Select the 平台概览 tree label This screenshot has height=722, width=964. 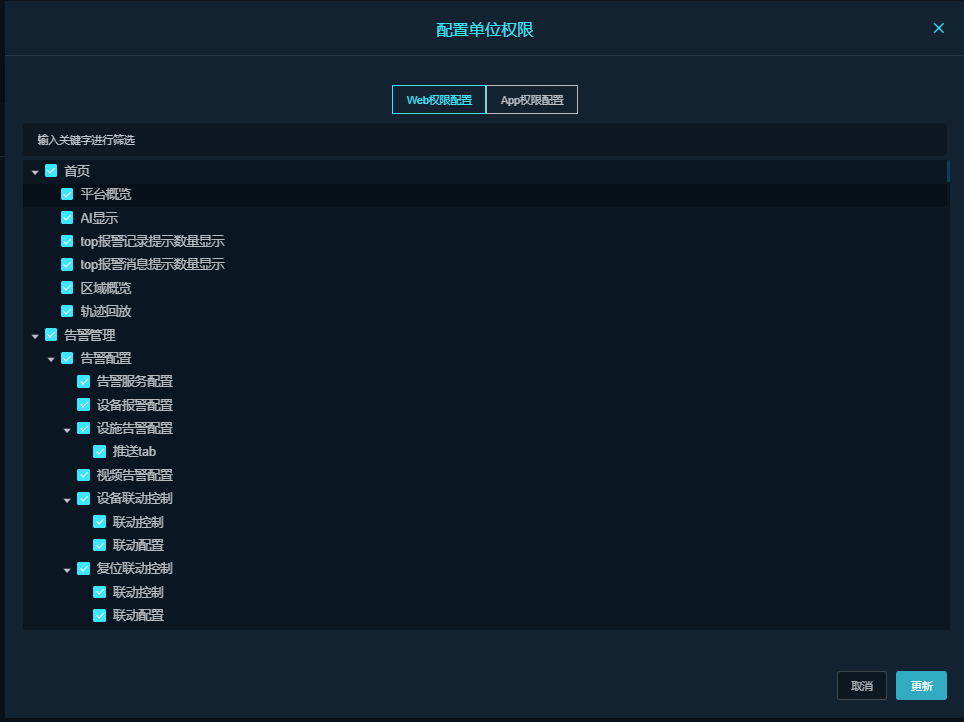tap(106, 194)
